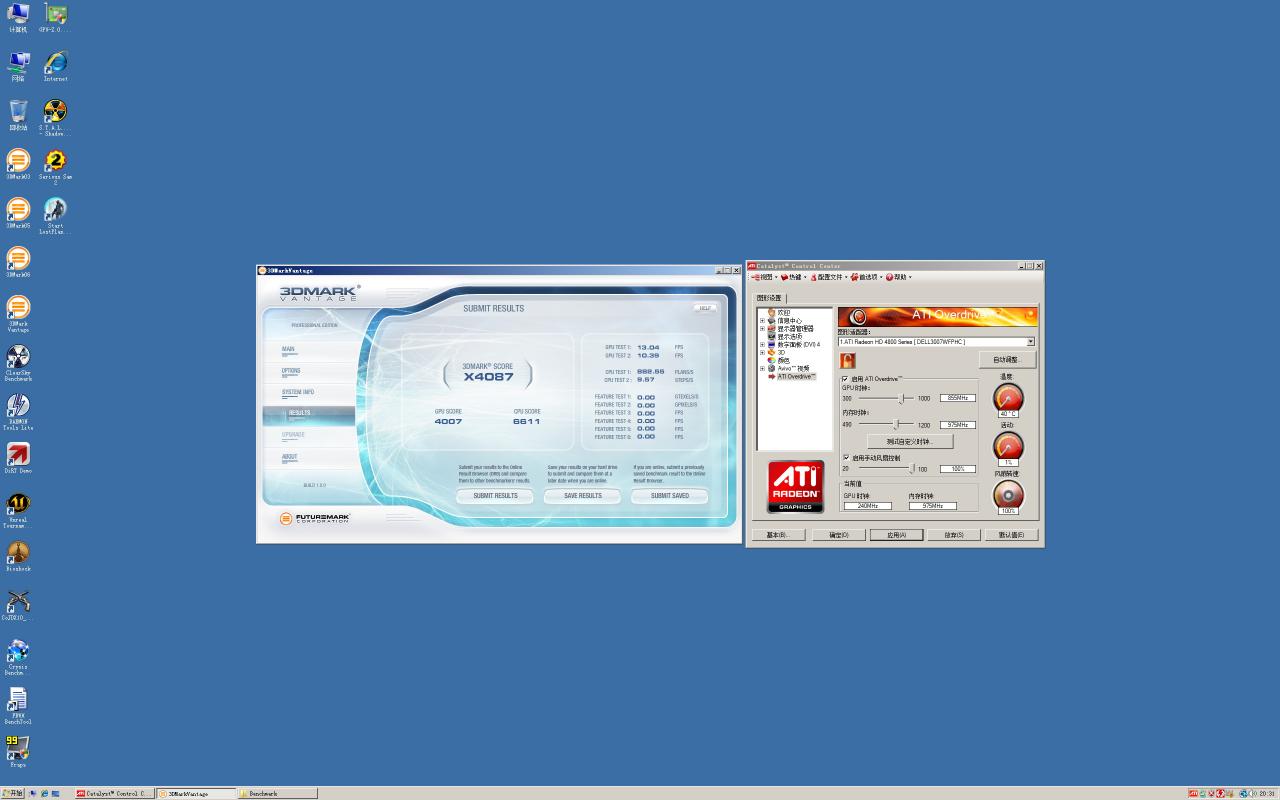Open the ABOUT page in 3DMark Vantage
1280x800 pixels.
[289, 457]
